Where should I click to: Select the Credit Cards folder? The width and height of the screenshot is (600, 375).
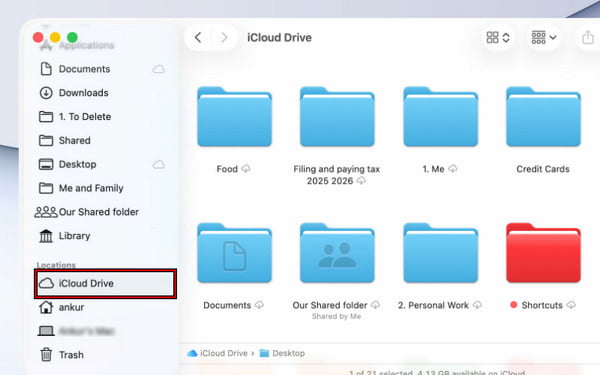point(543,117)
